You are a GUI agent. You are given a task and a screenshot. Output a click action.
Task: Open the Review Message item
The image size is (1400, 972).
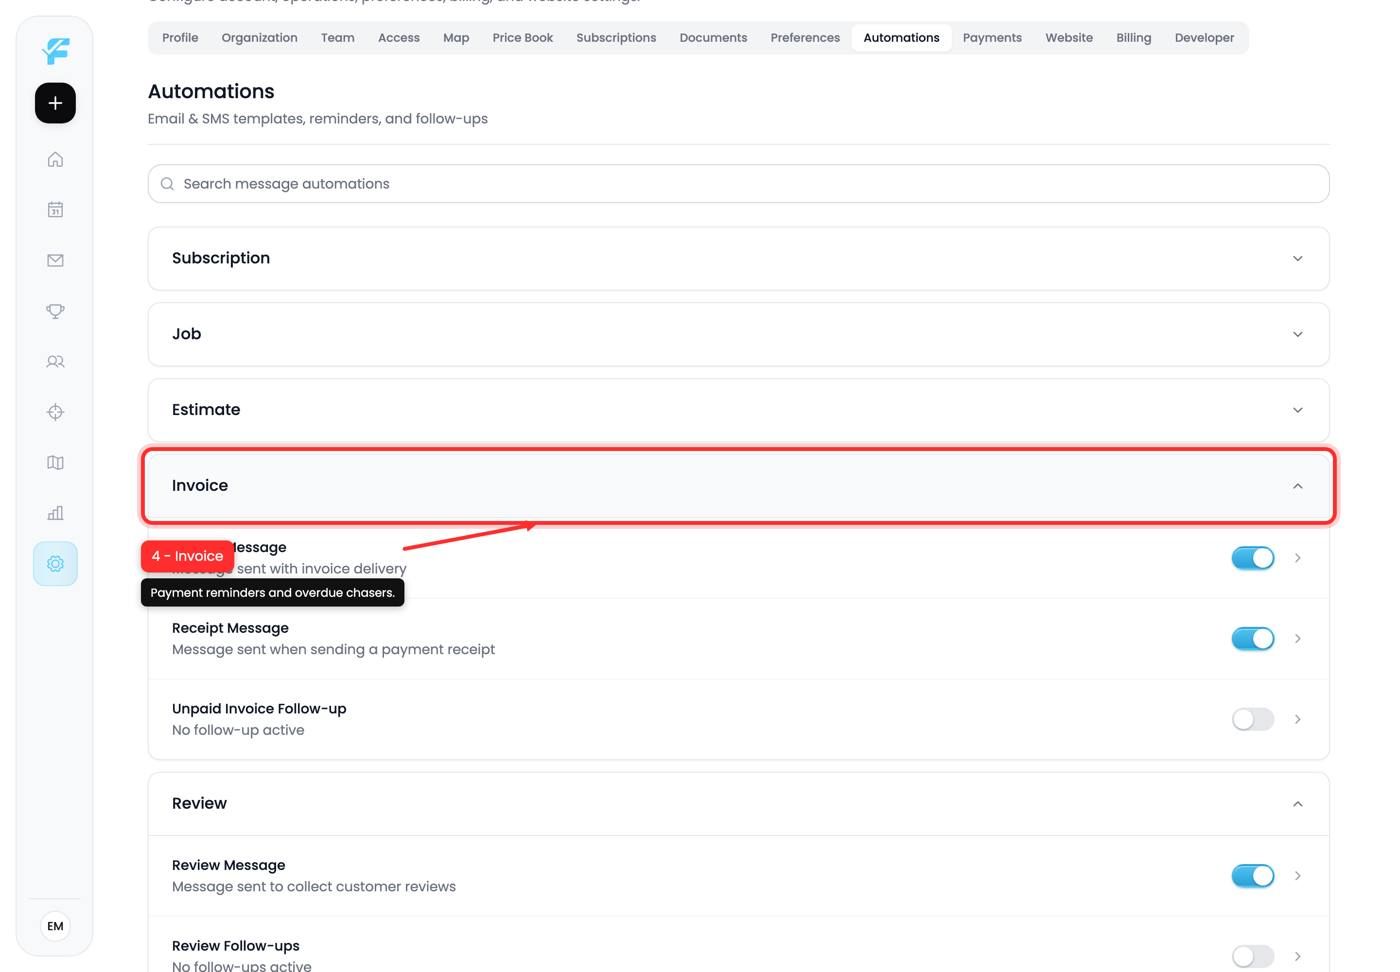(x=738, y=876)
